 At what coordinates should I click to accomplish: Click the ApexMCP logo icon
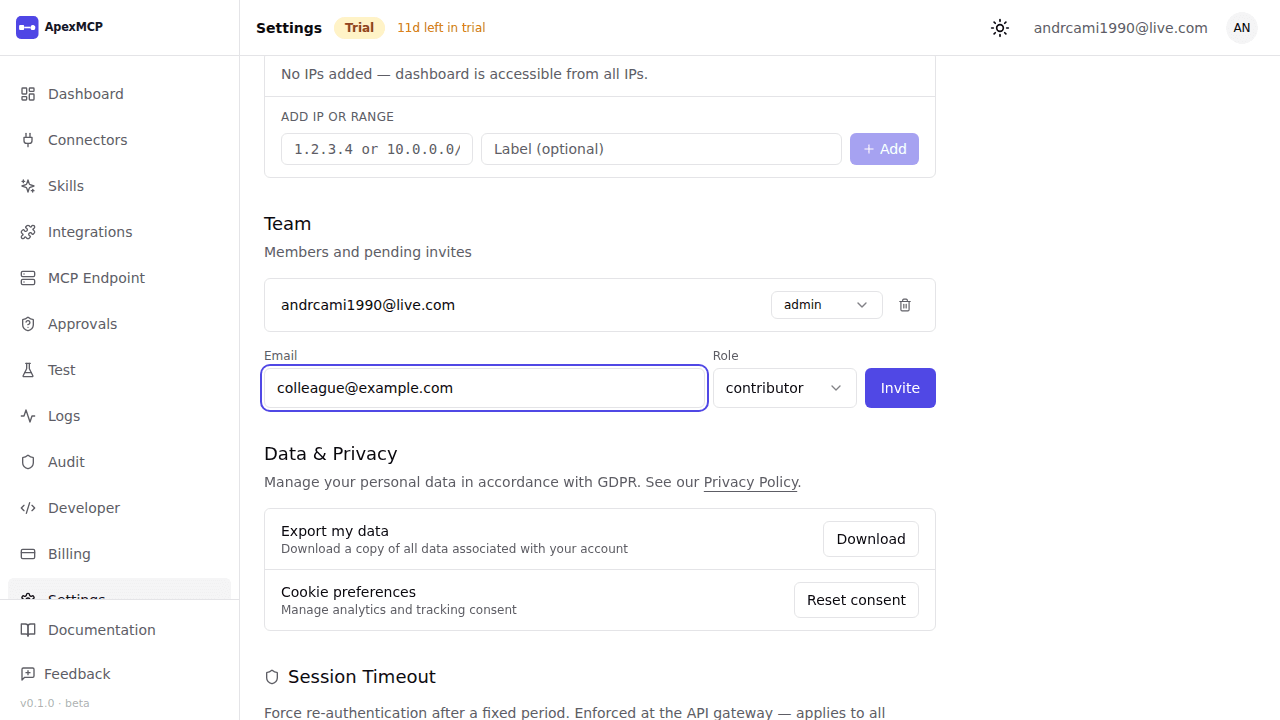click(x=27, y=27)
